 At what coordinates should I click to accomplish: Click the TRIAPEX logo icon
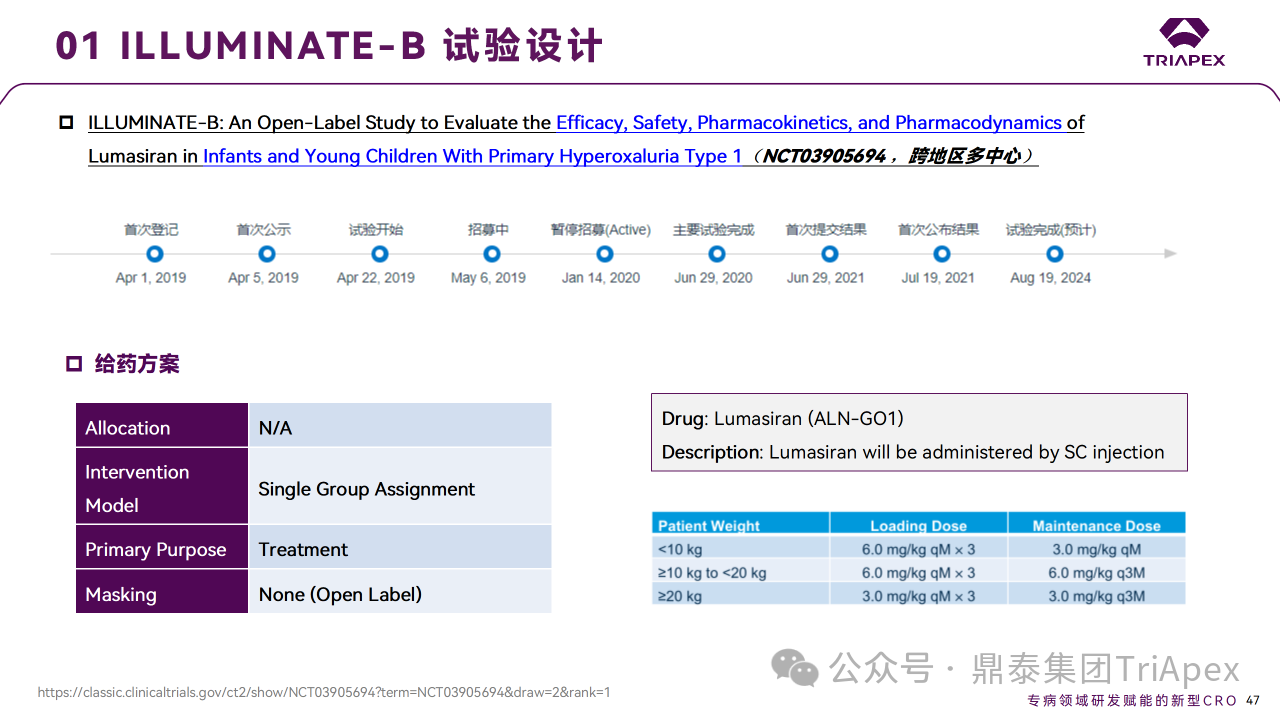click(x=1184, y=33)
